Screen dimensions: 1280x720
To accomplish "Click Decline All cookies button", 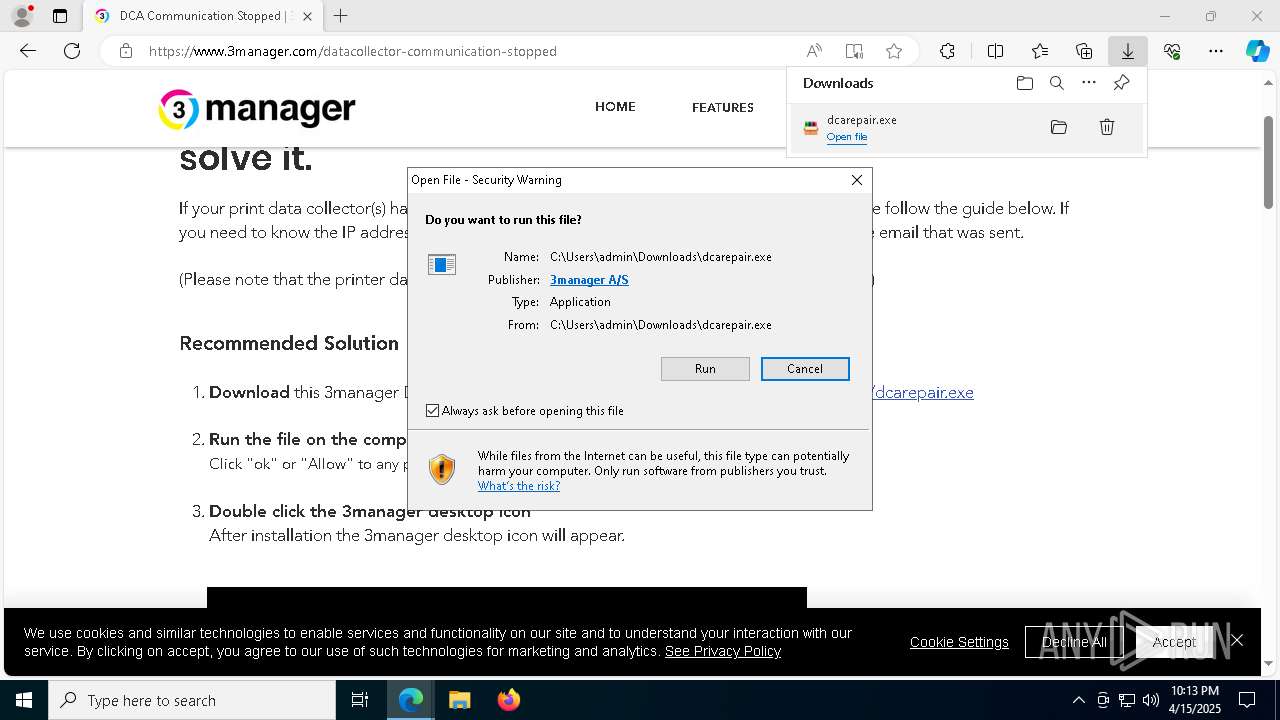I will click(1073, 642).
